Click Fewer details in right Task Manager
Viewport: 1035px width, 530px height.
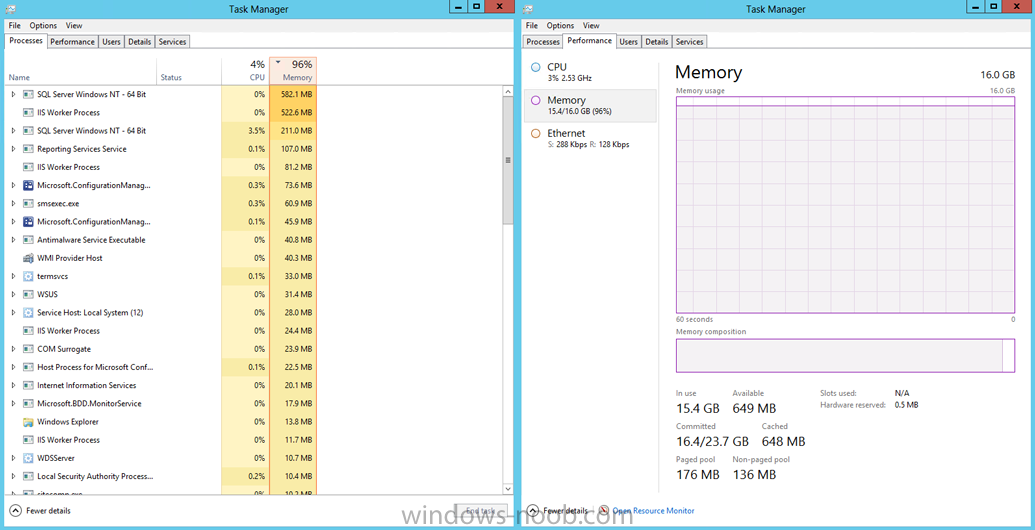(566, 511)
